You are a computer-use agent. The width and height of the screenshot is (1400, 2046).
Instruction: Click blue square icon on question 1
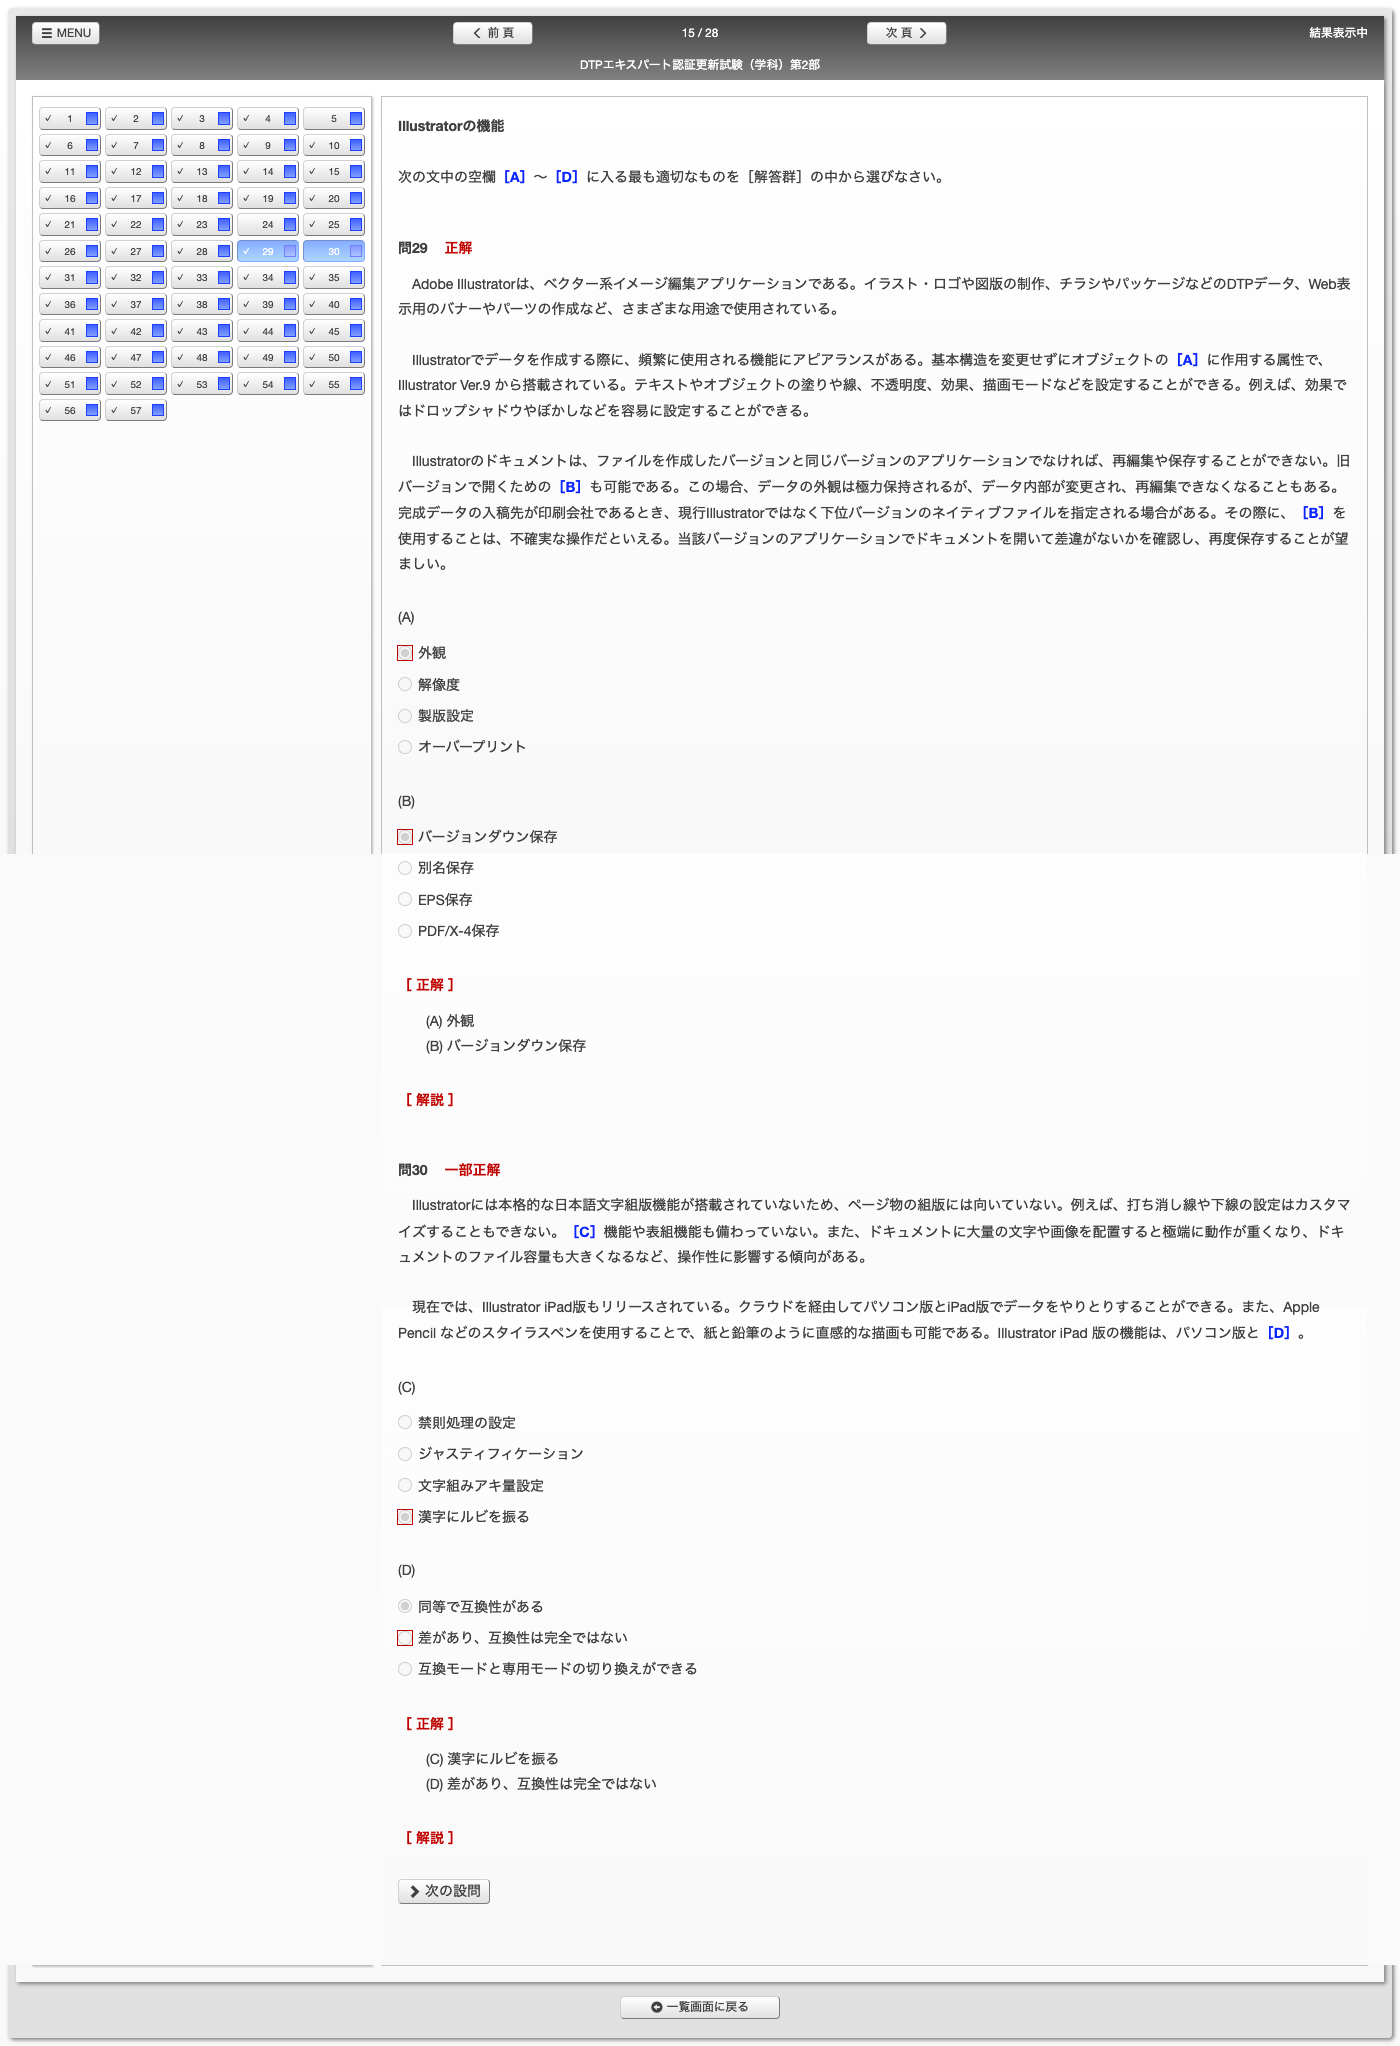[92, 119]
